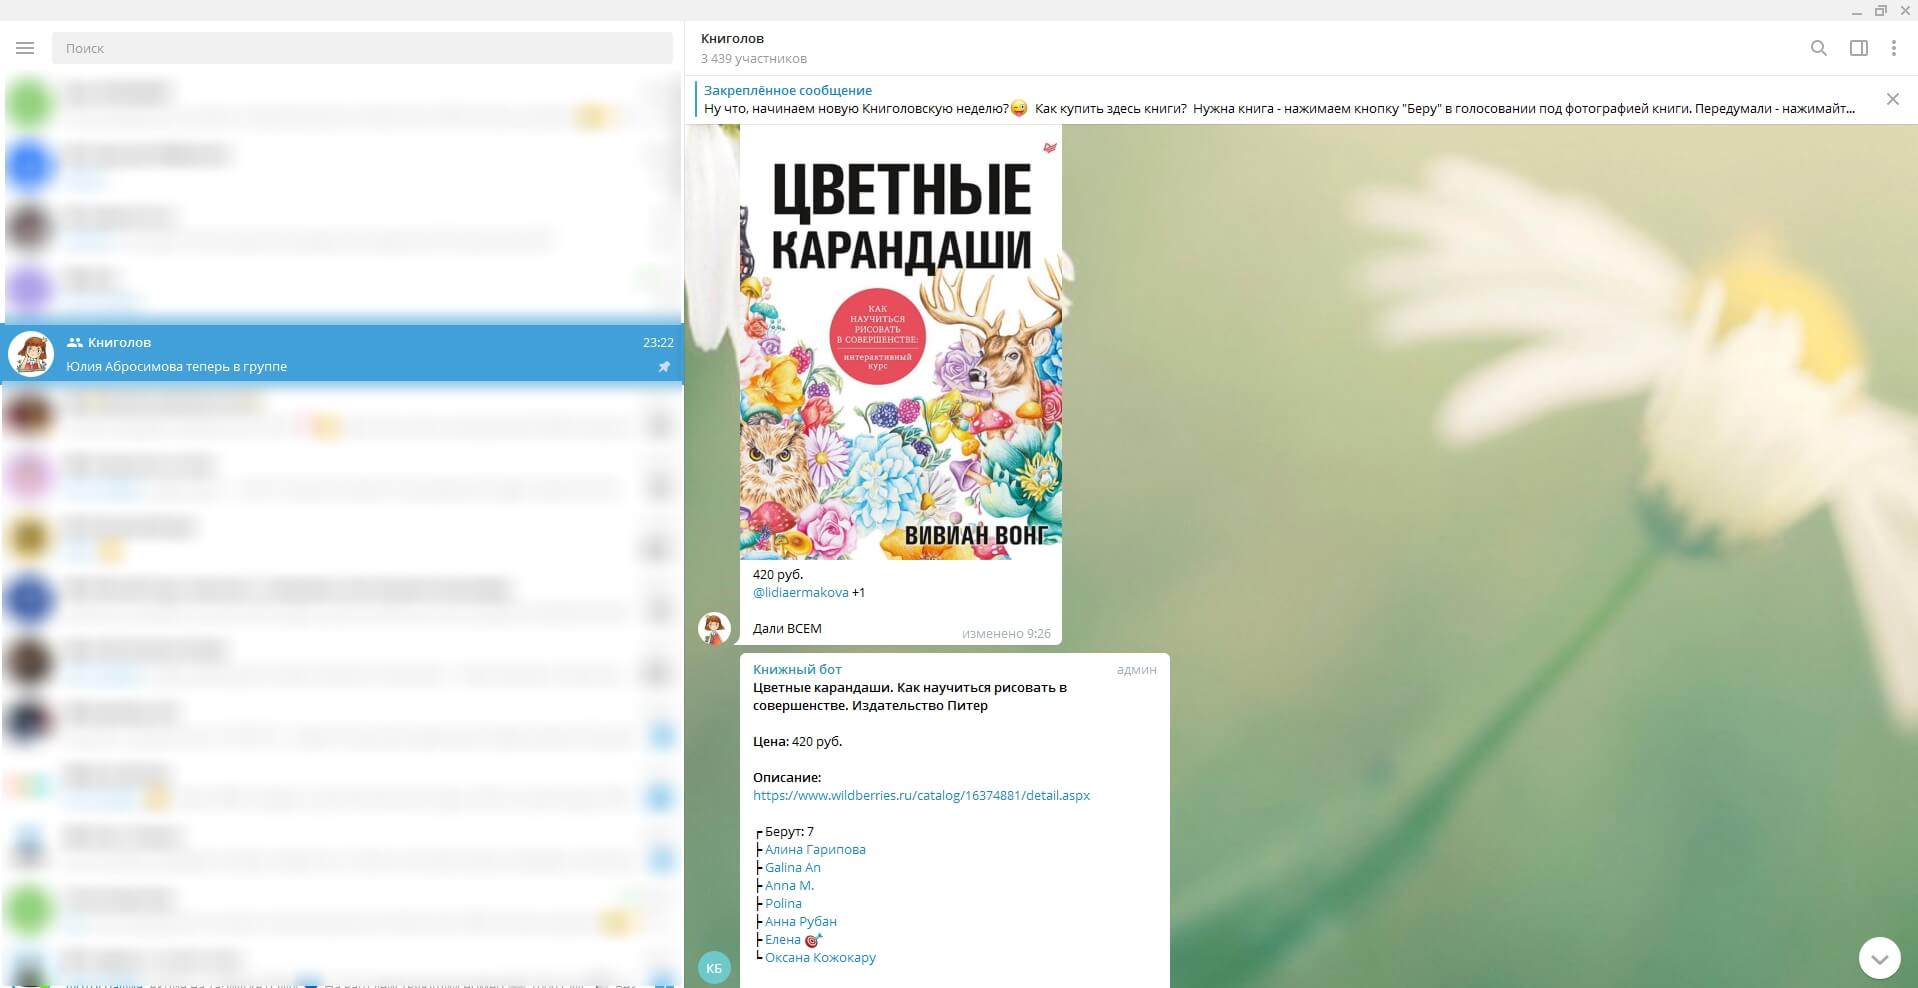
Task: Restore down the application window
Action: click(1880, 10)
